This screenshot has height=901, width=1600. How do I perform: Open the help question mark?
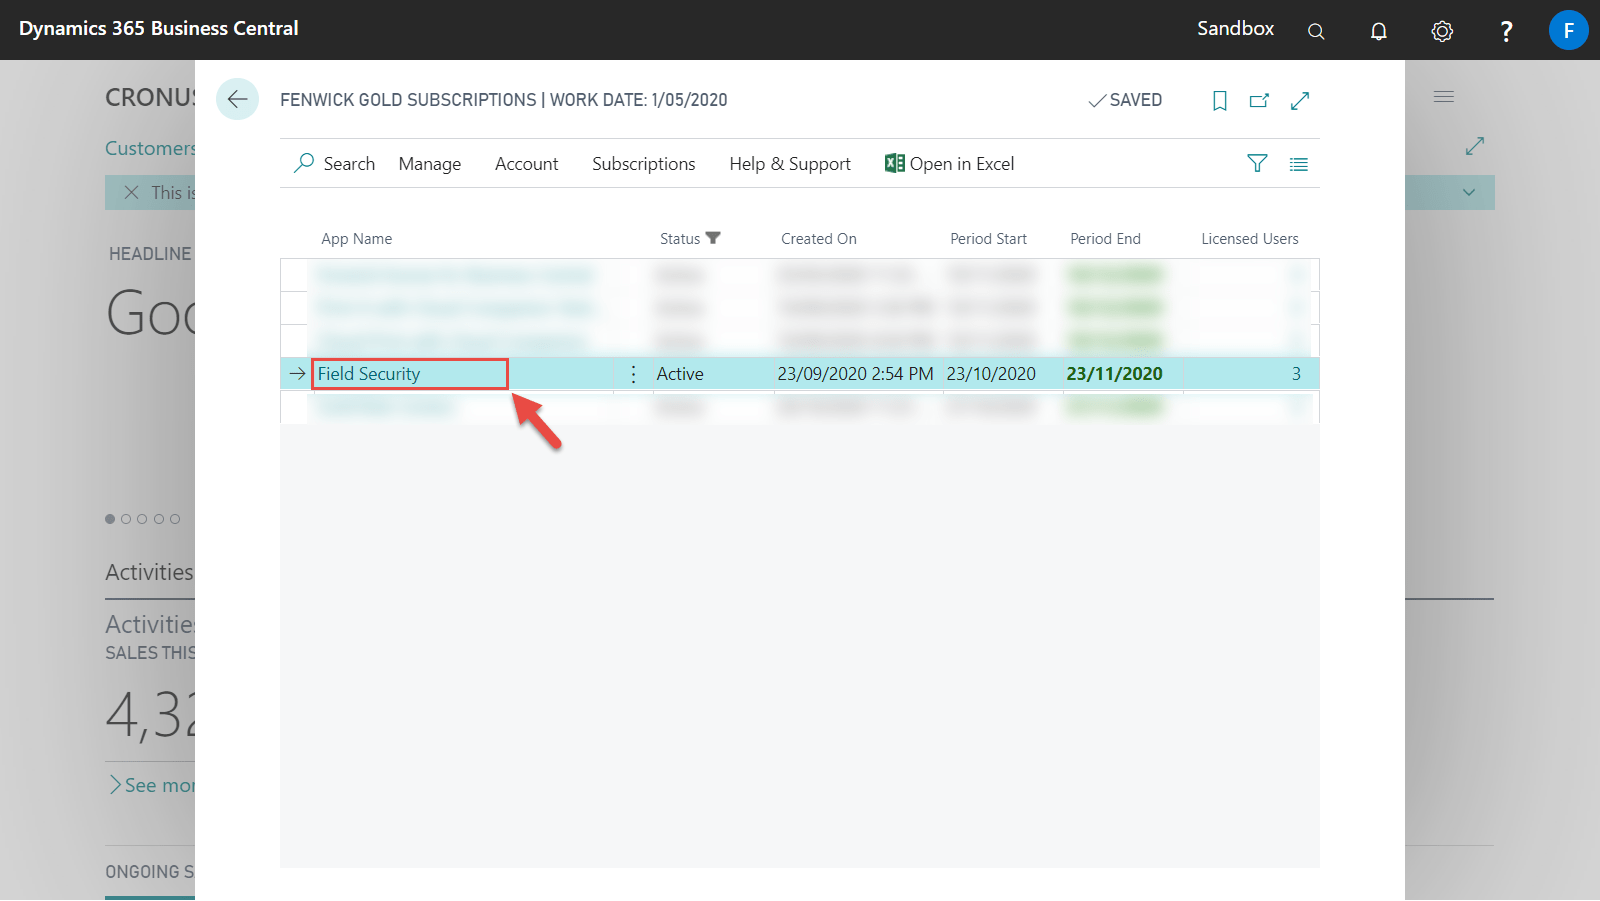tap(1505, 31)
